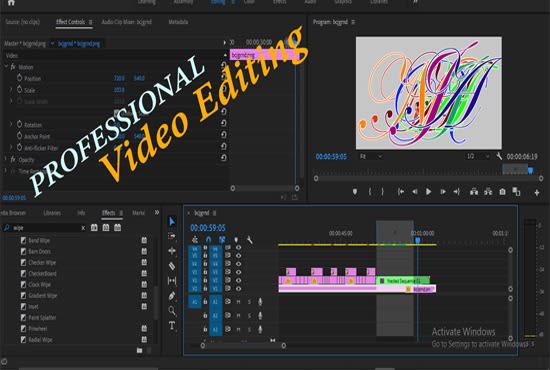This screenshot has width=550, height=370.
Task: Open the master clip bcgrnd.jpg dropdown
Action: pos(52,44)
